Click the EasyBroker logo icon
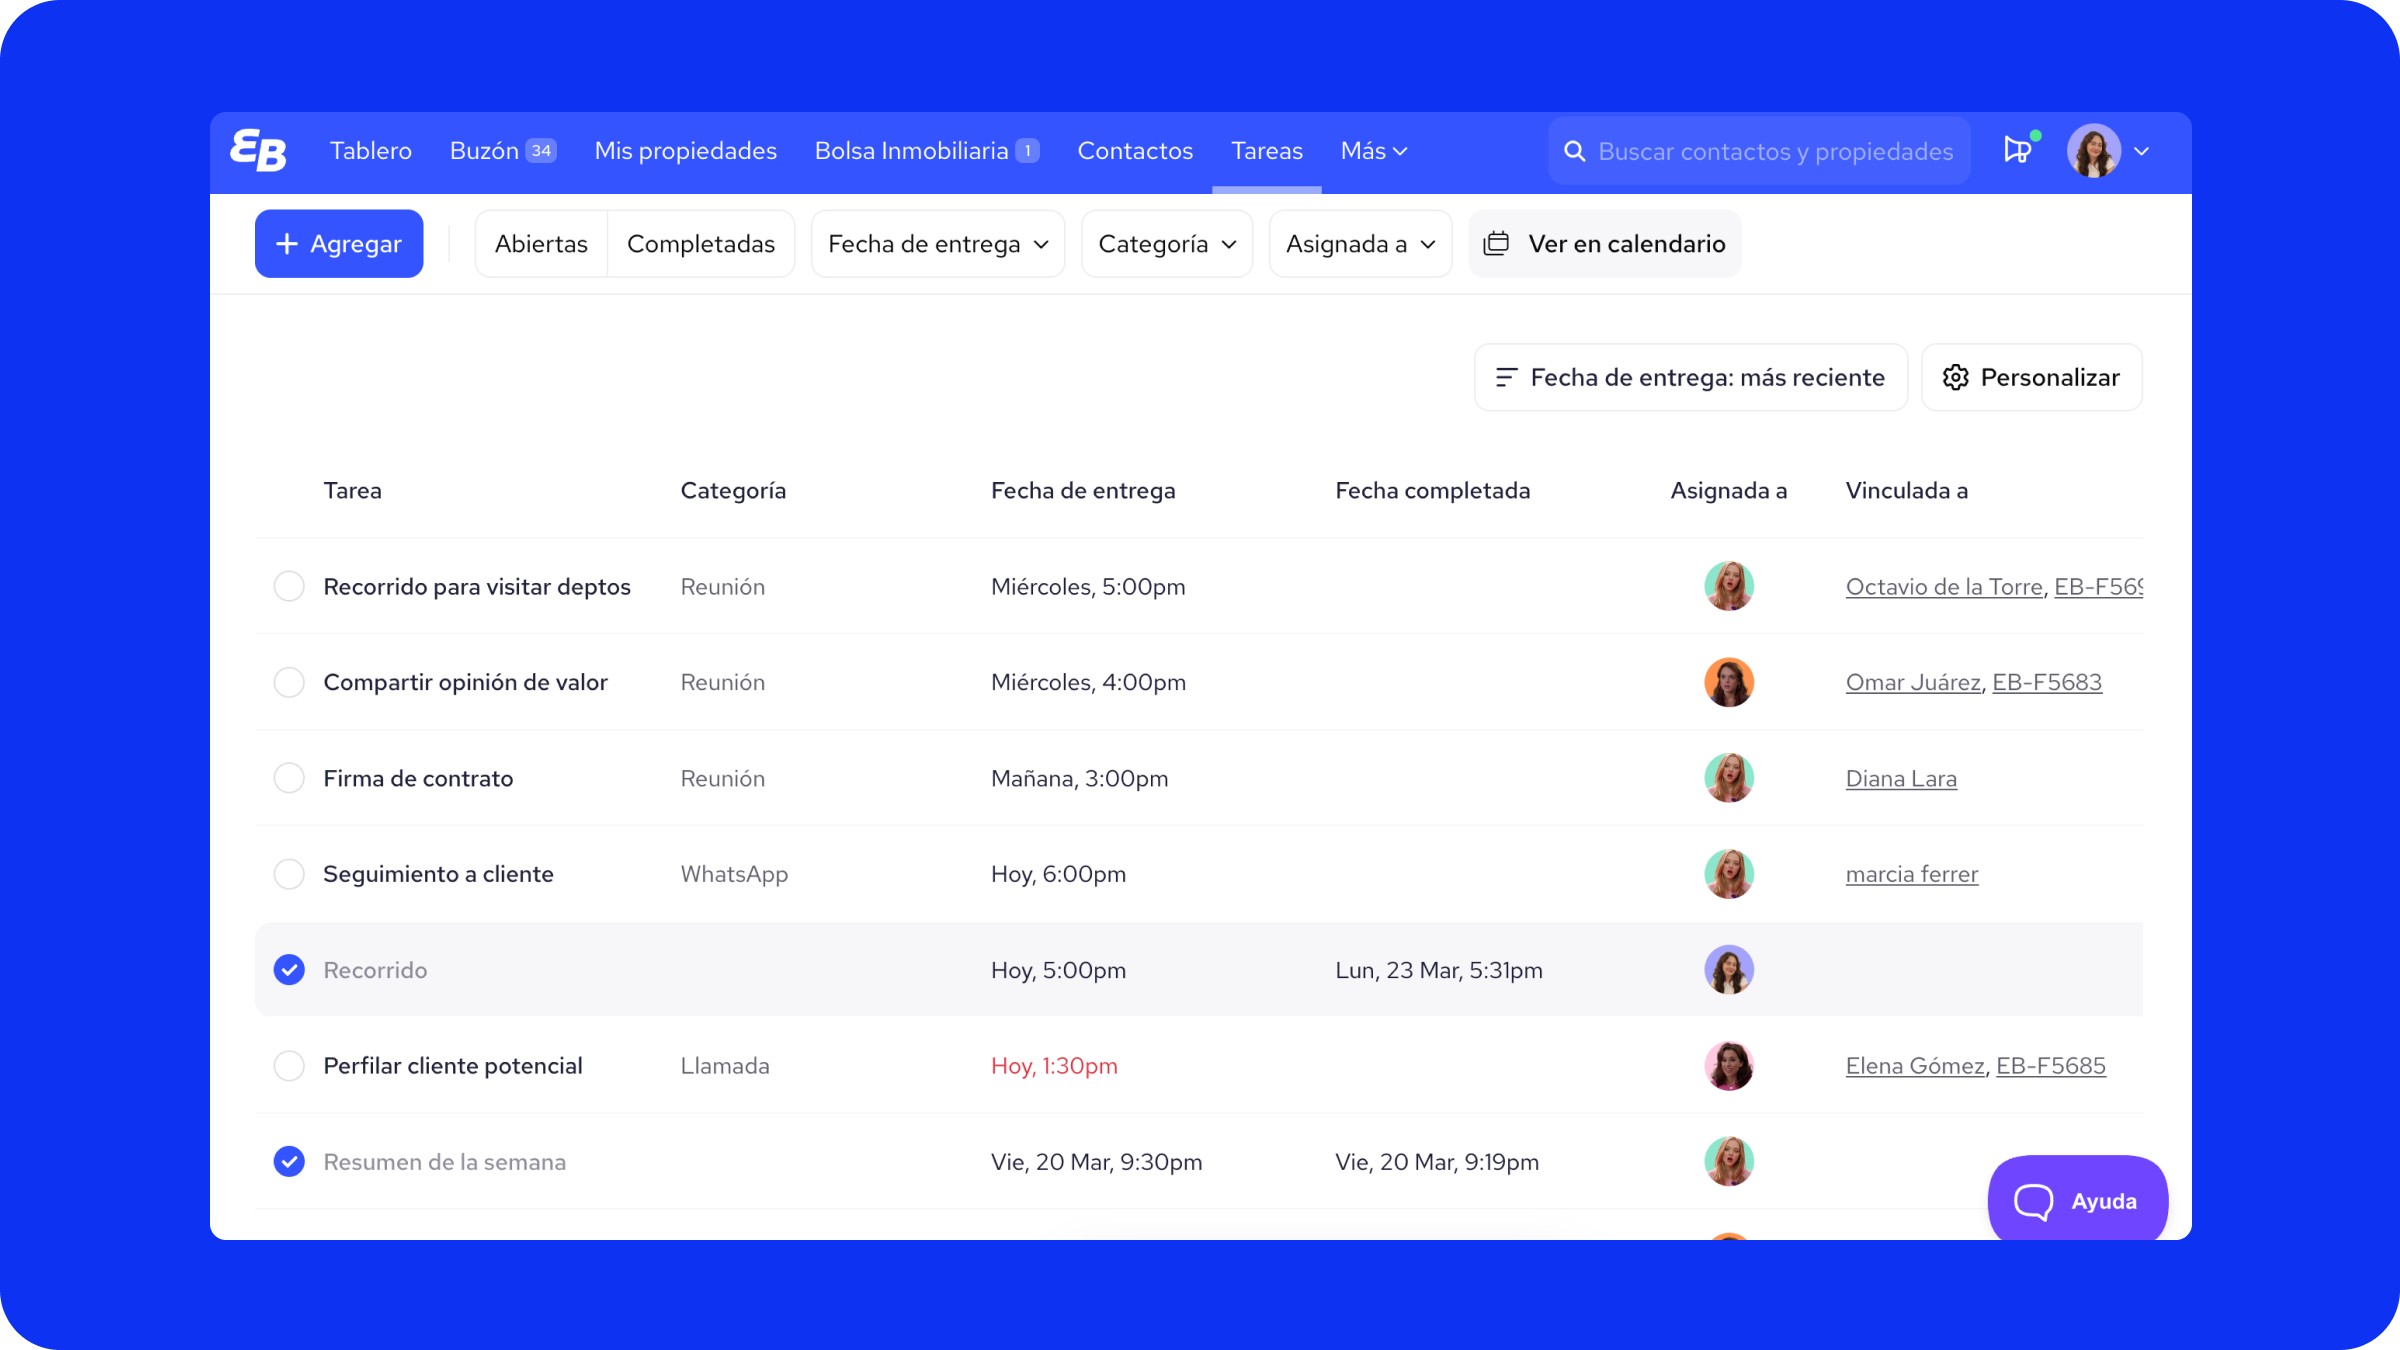 tap(258, 151)
